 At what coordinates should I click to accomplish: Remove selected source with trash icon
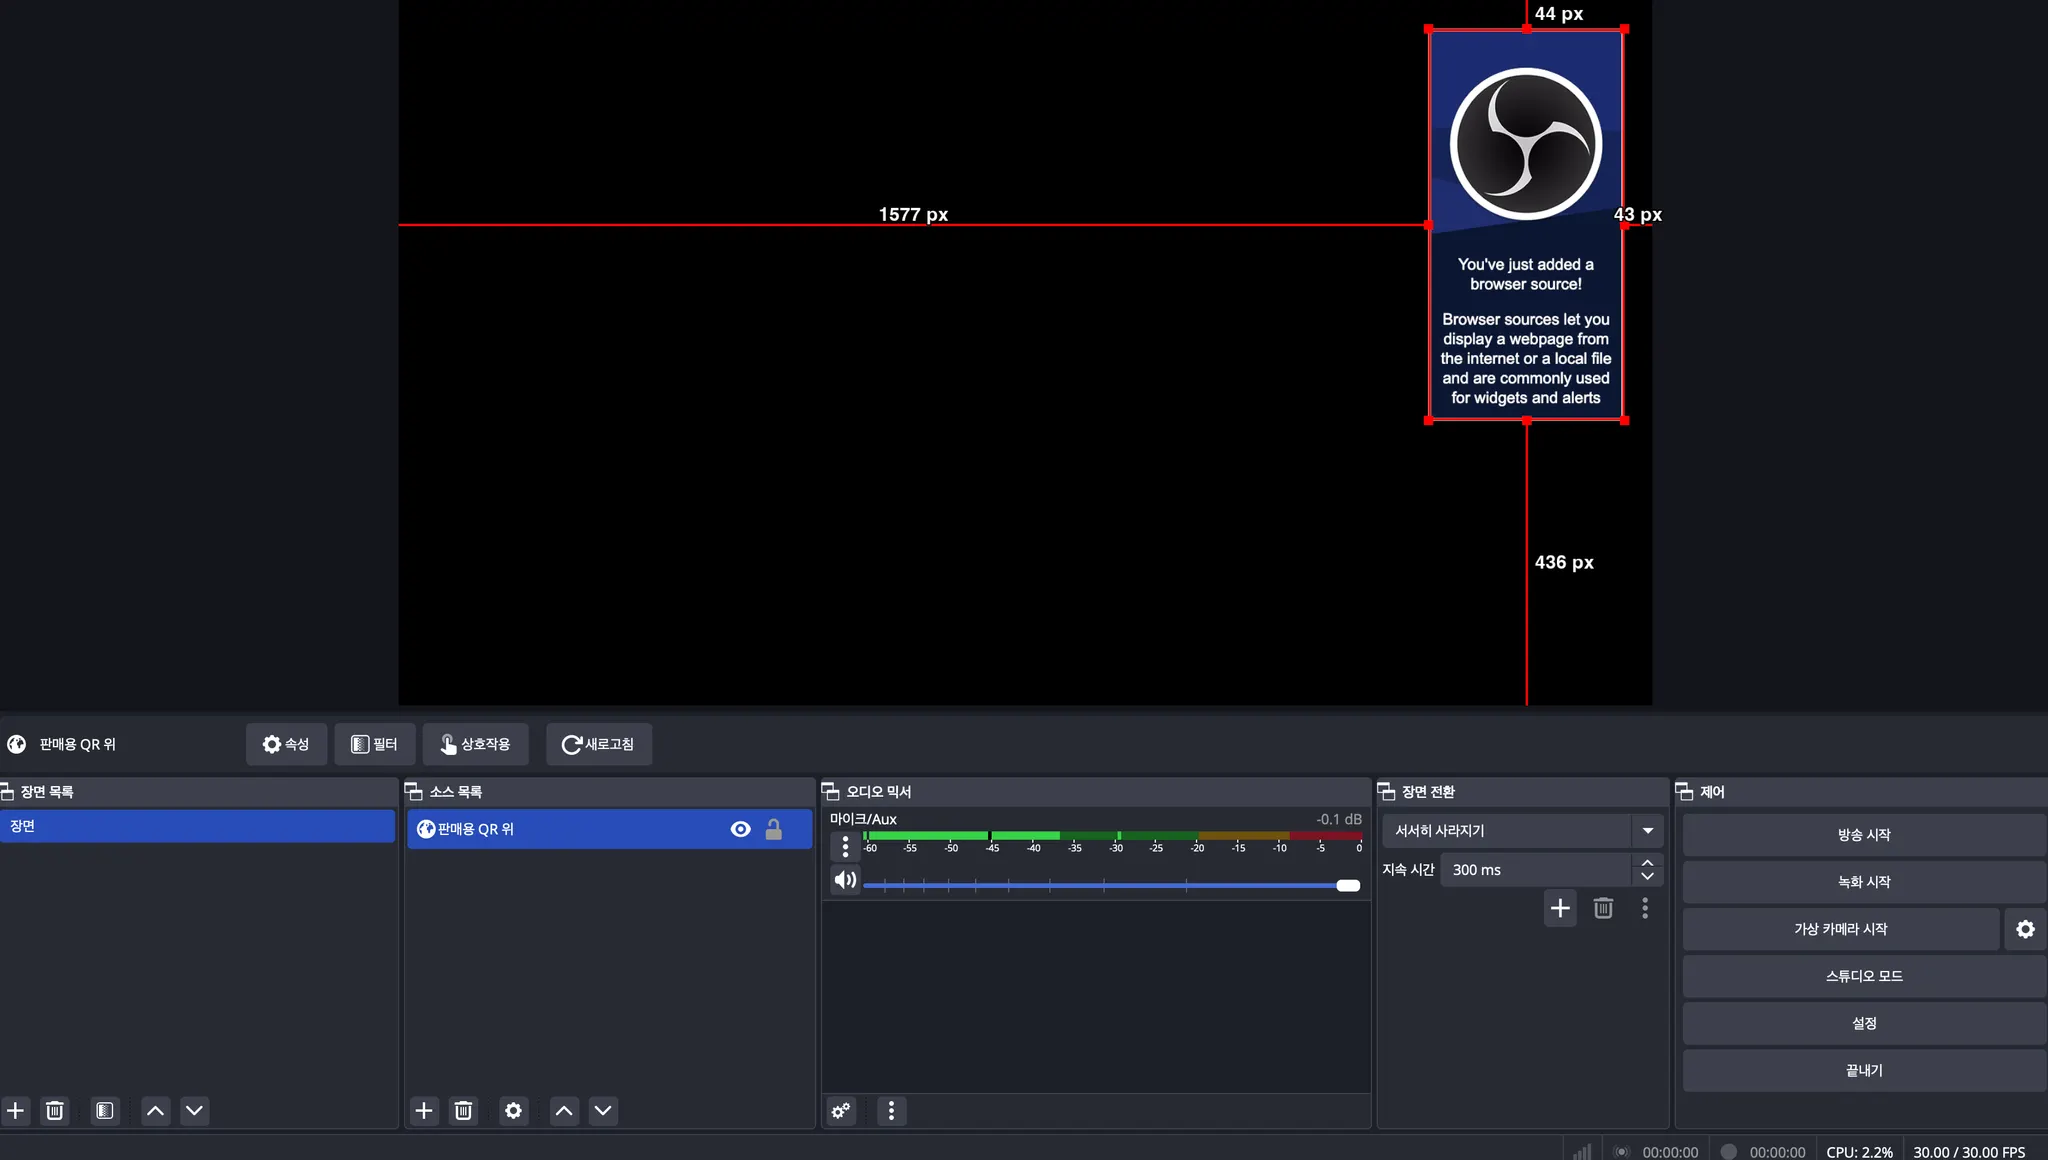[x=463, y=1110]
